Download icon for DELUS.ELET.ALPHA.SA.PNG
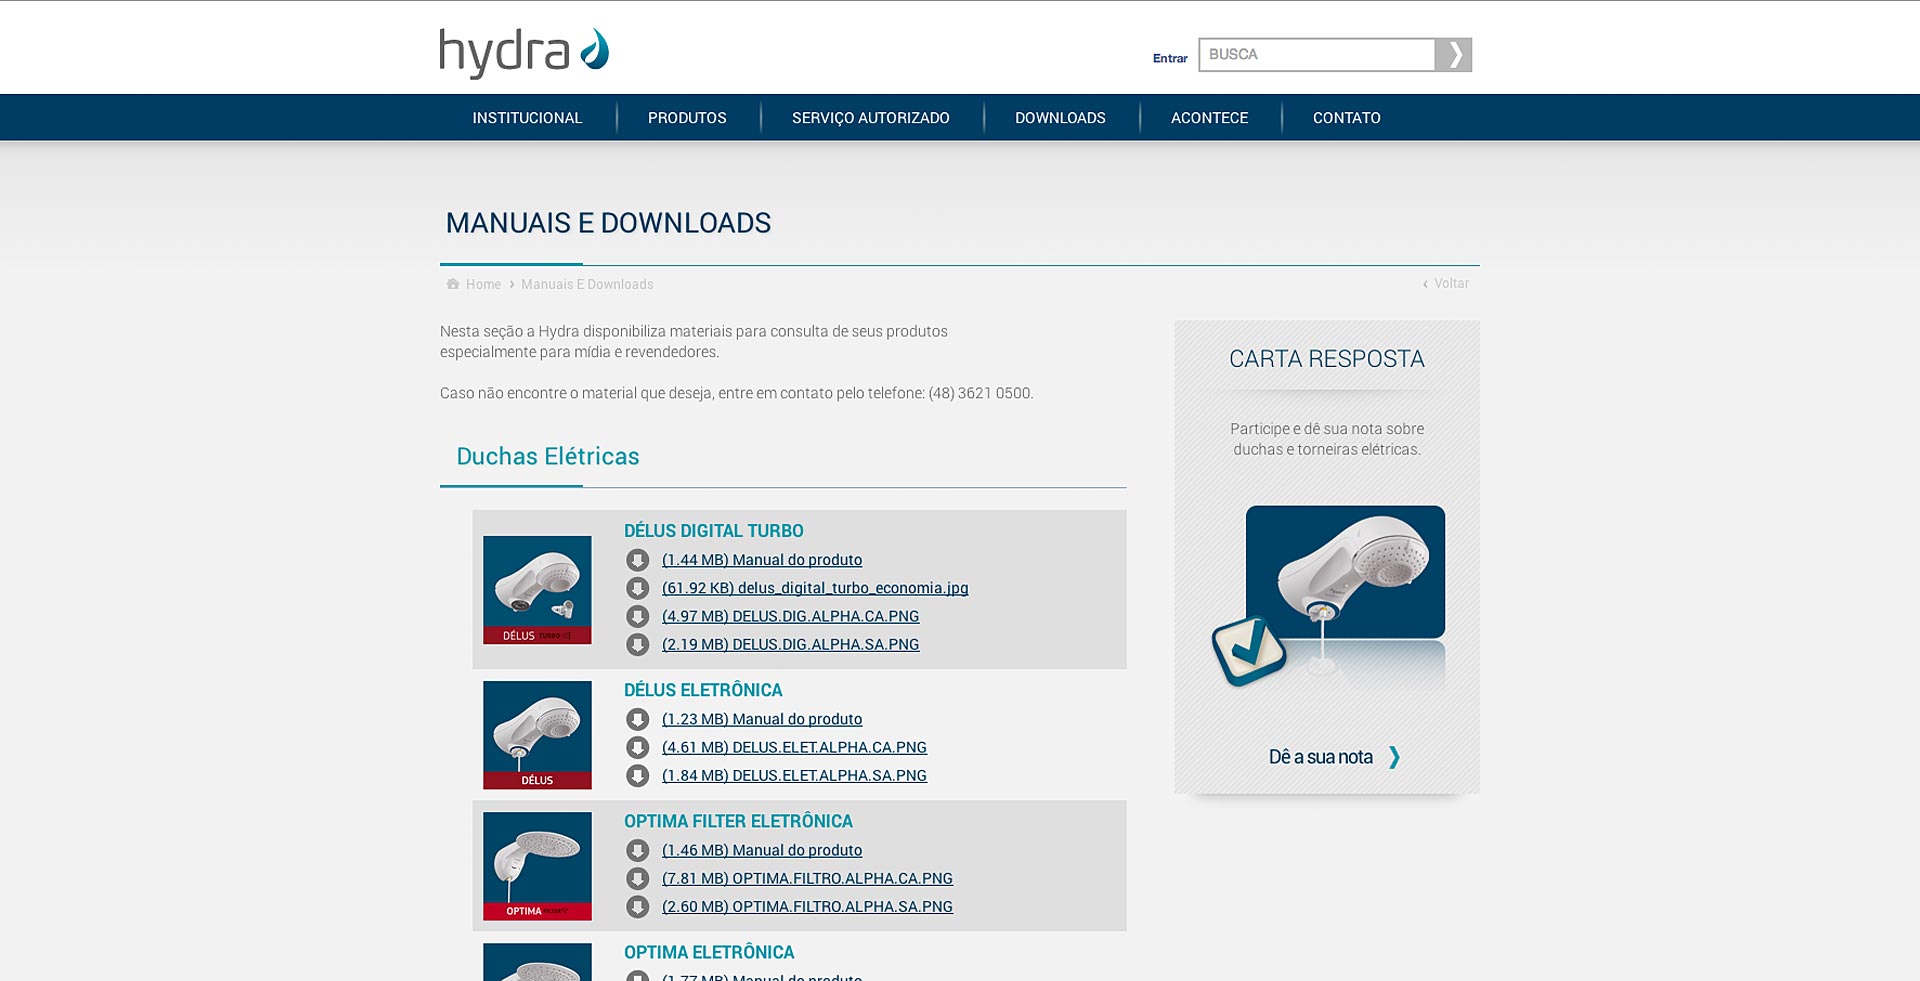The height and width of the screenshot is (981, 1920). 637,775
